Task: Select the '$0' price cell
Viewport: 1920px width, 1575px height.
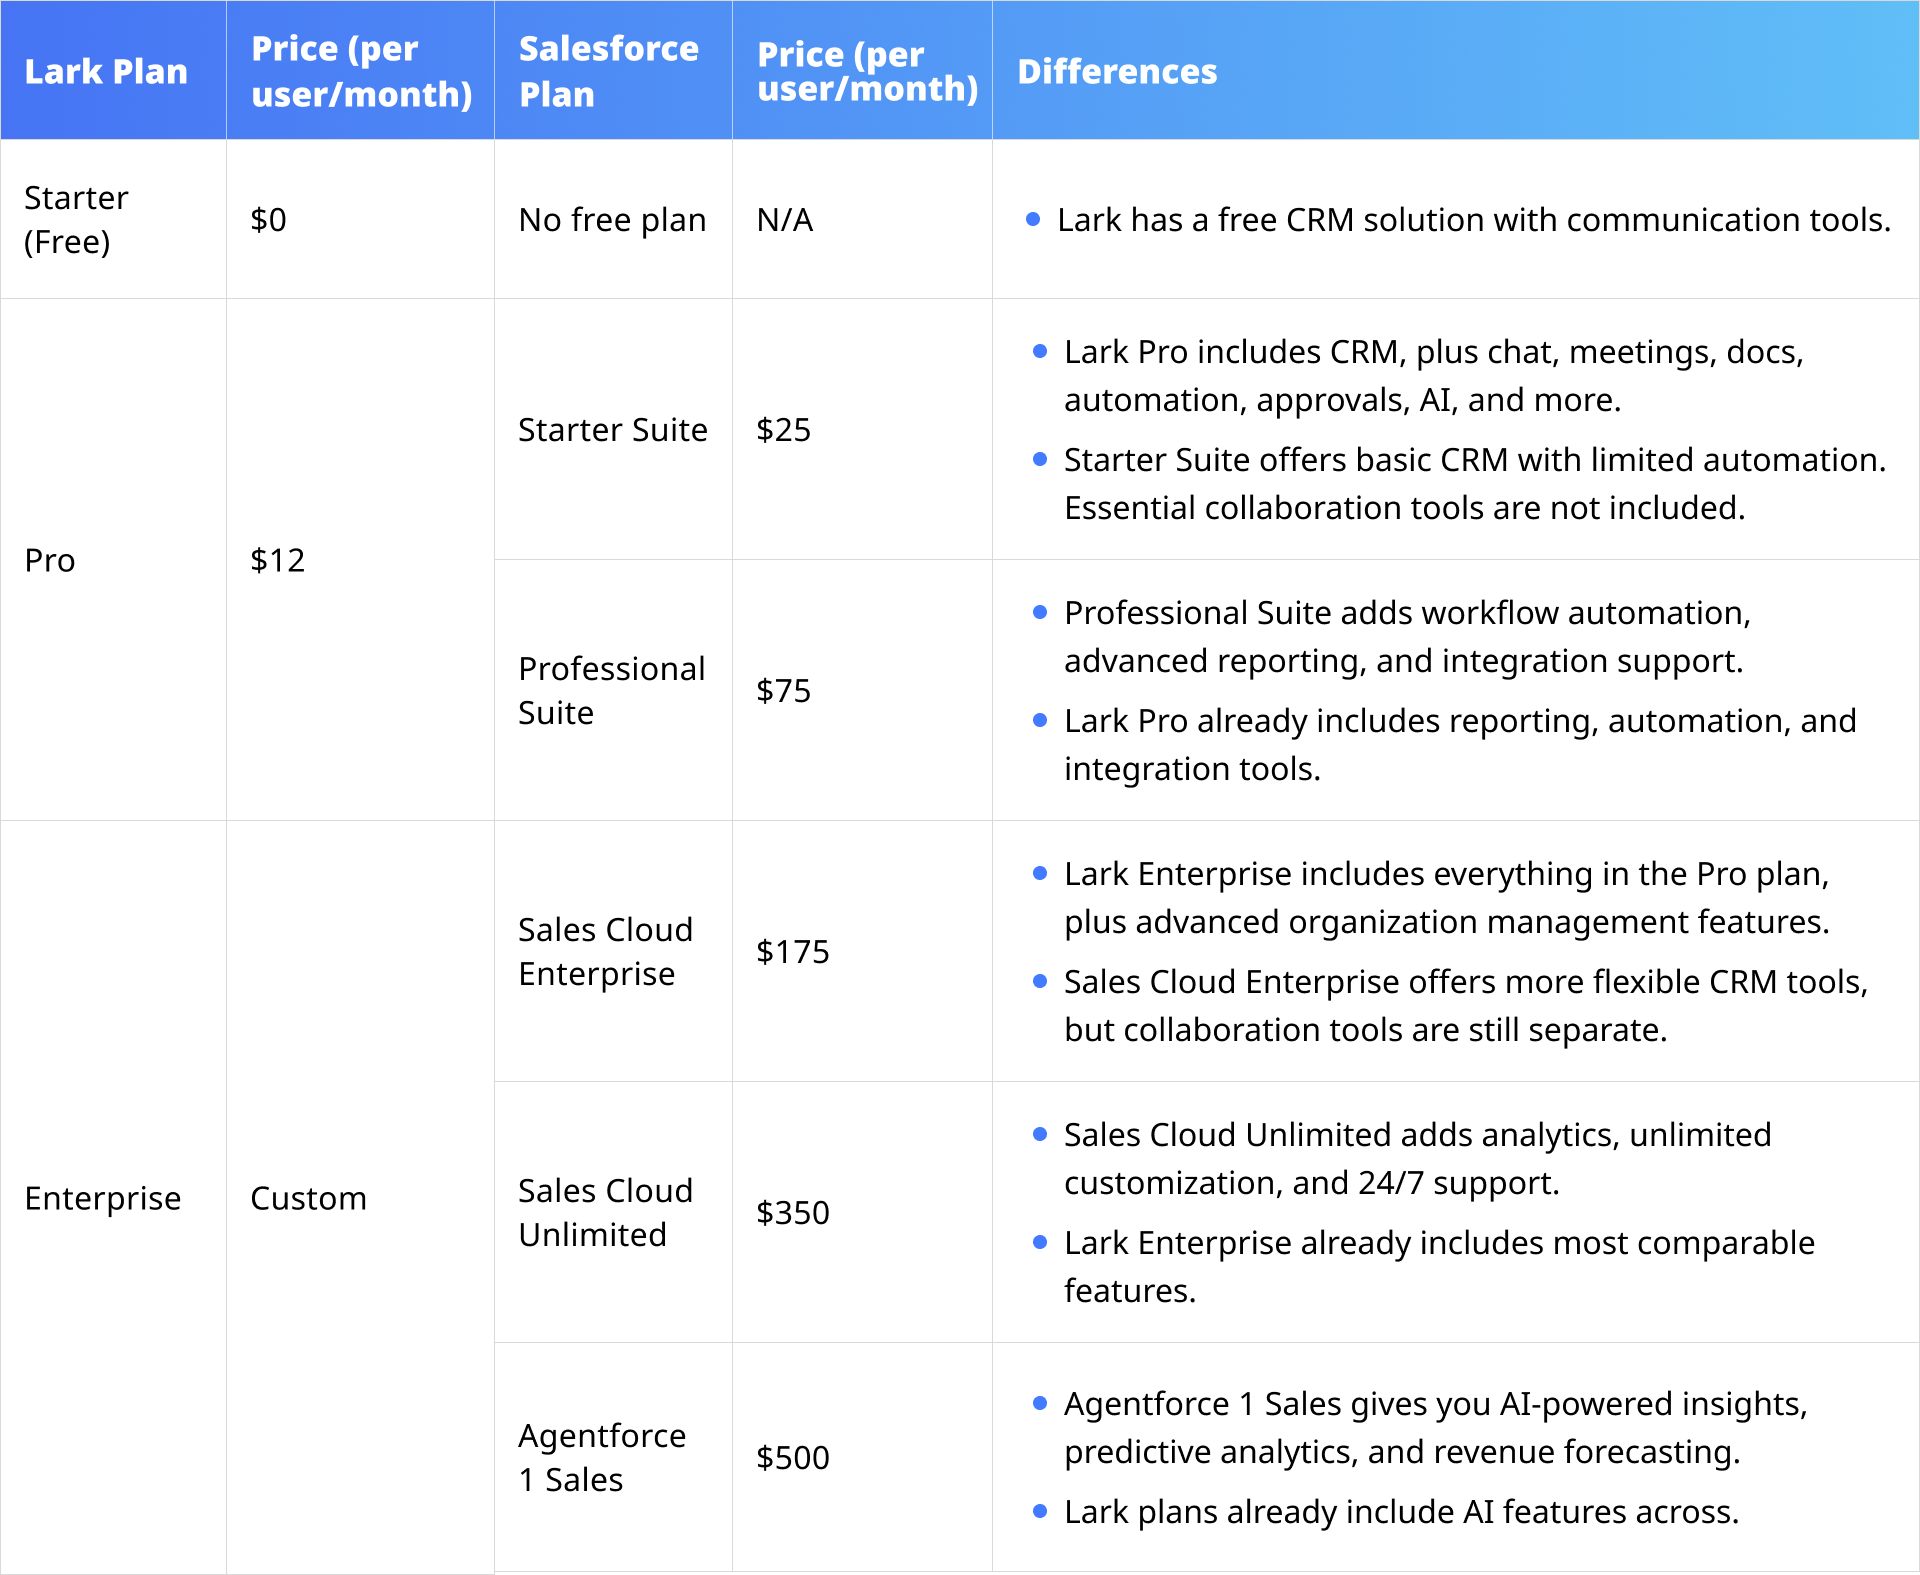Action: click(269, 220)
